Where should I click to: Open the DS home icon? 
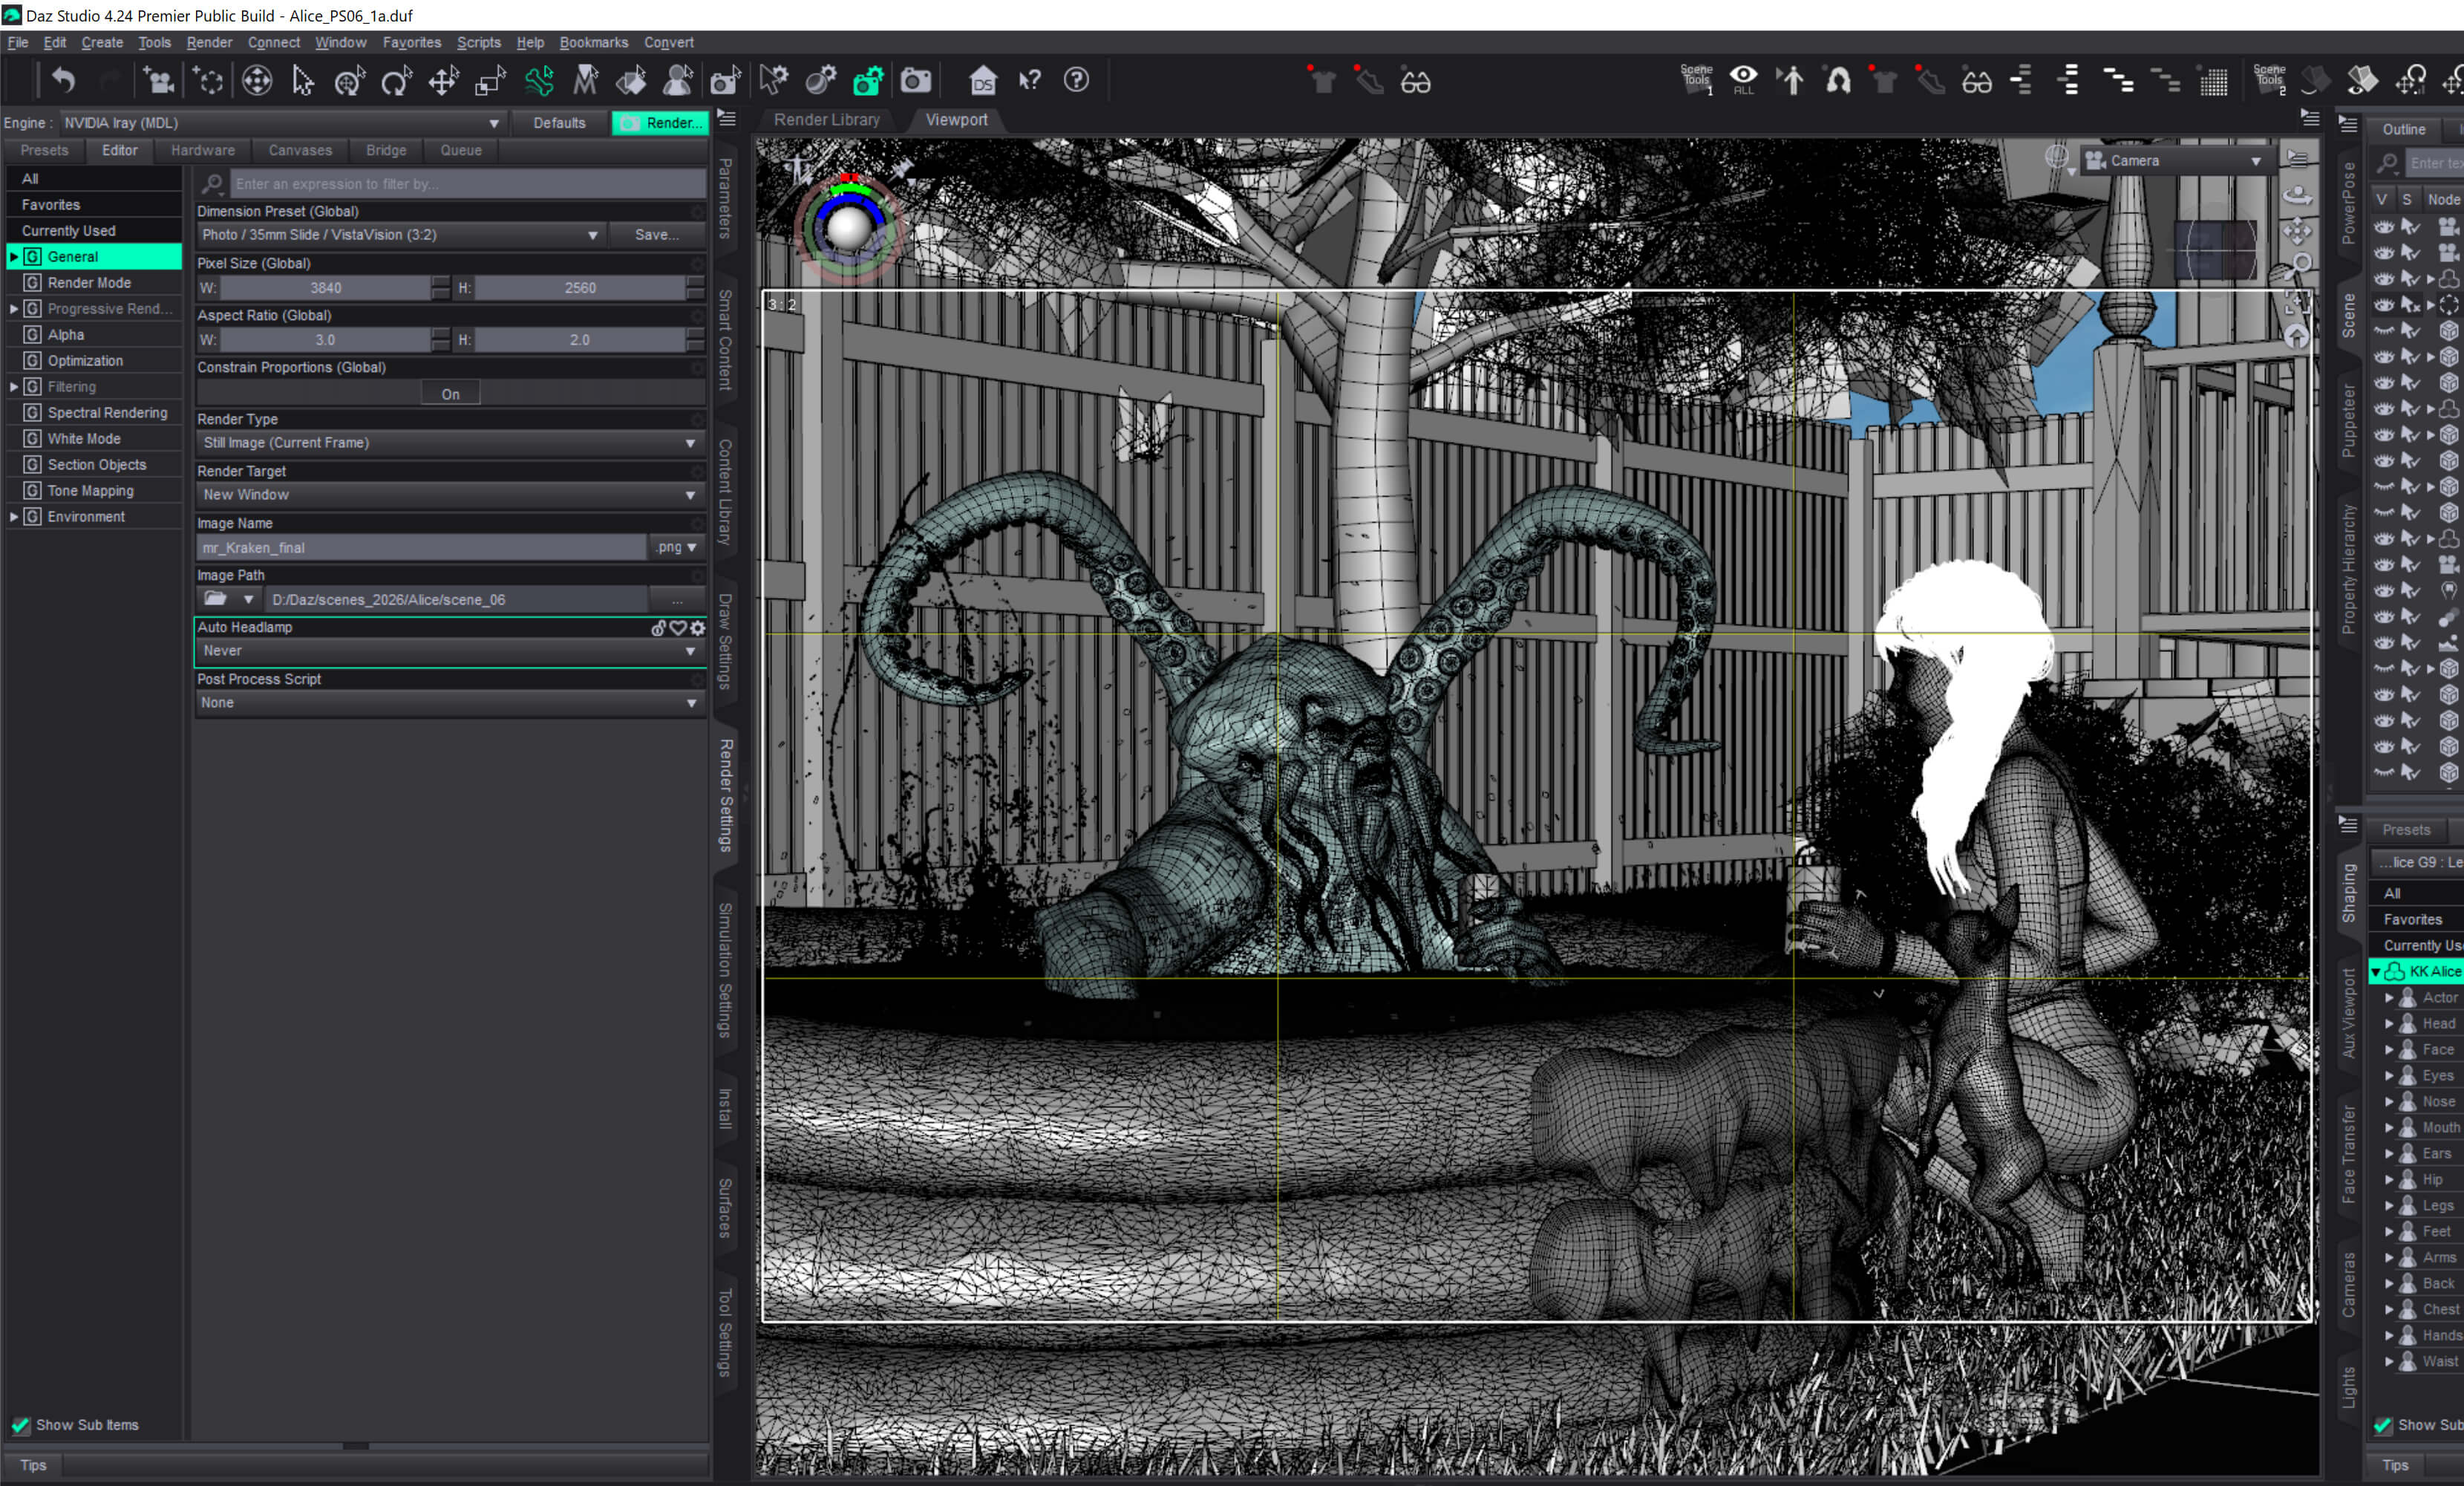pyautogui.click(x=983, y=81)
